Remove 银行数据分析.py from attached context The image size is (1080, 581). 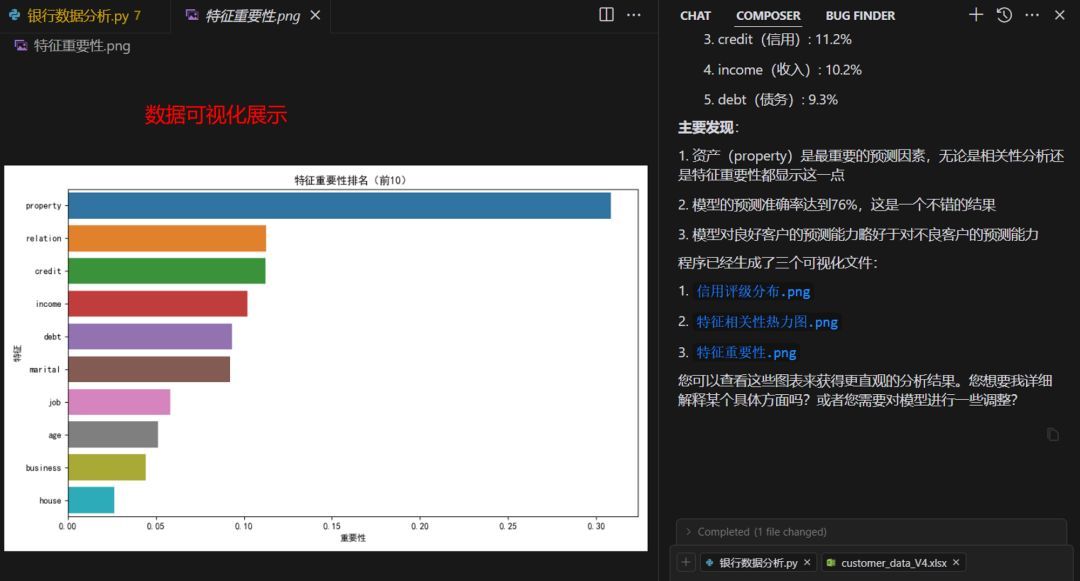[806, 561]
